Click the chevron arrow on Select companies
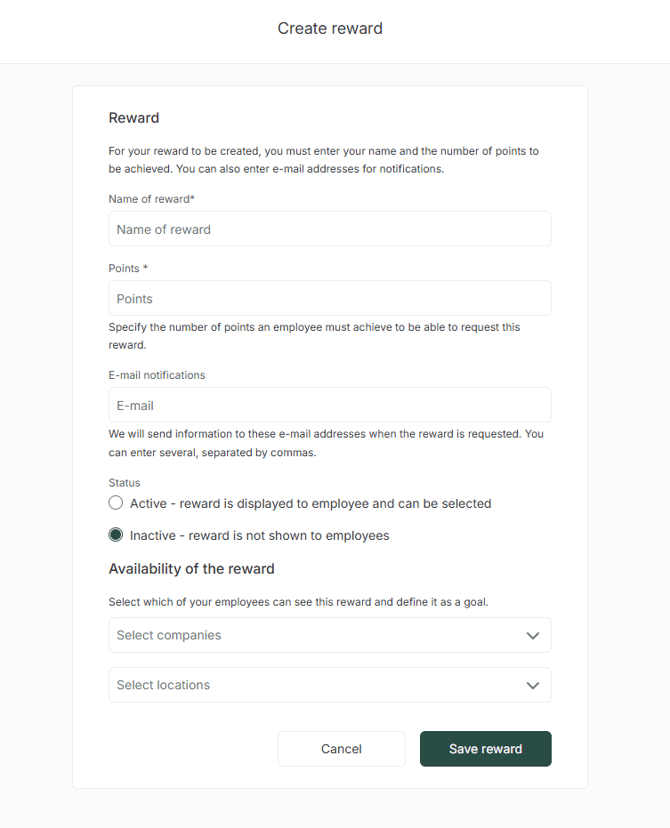 (x=533, y=636)
